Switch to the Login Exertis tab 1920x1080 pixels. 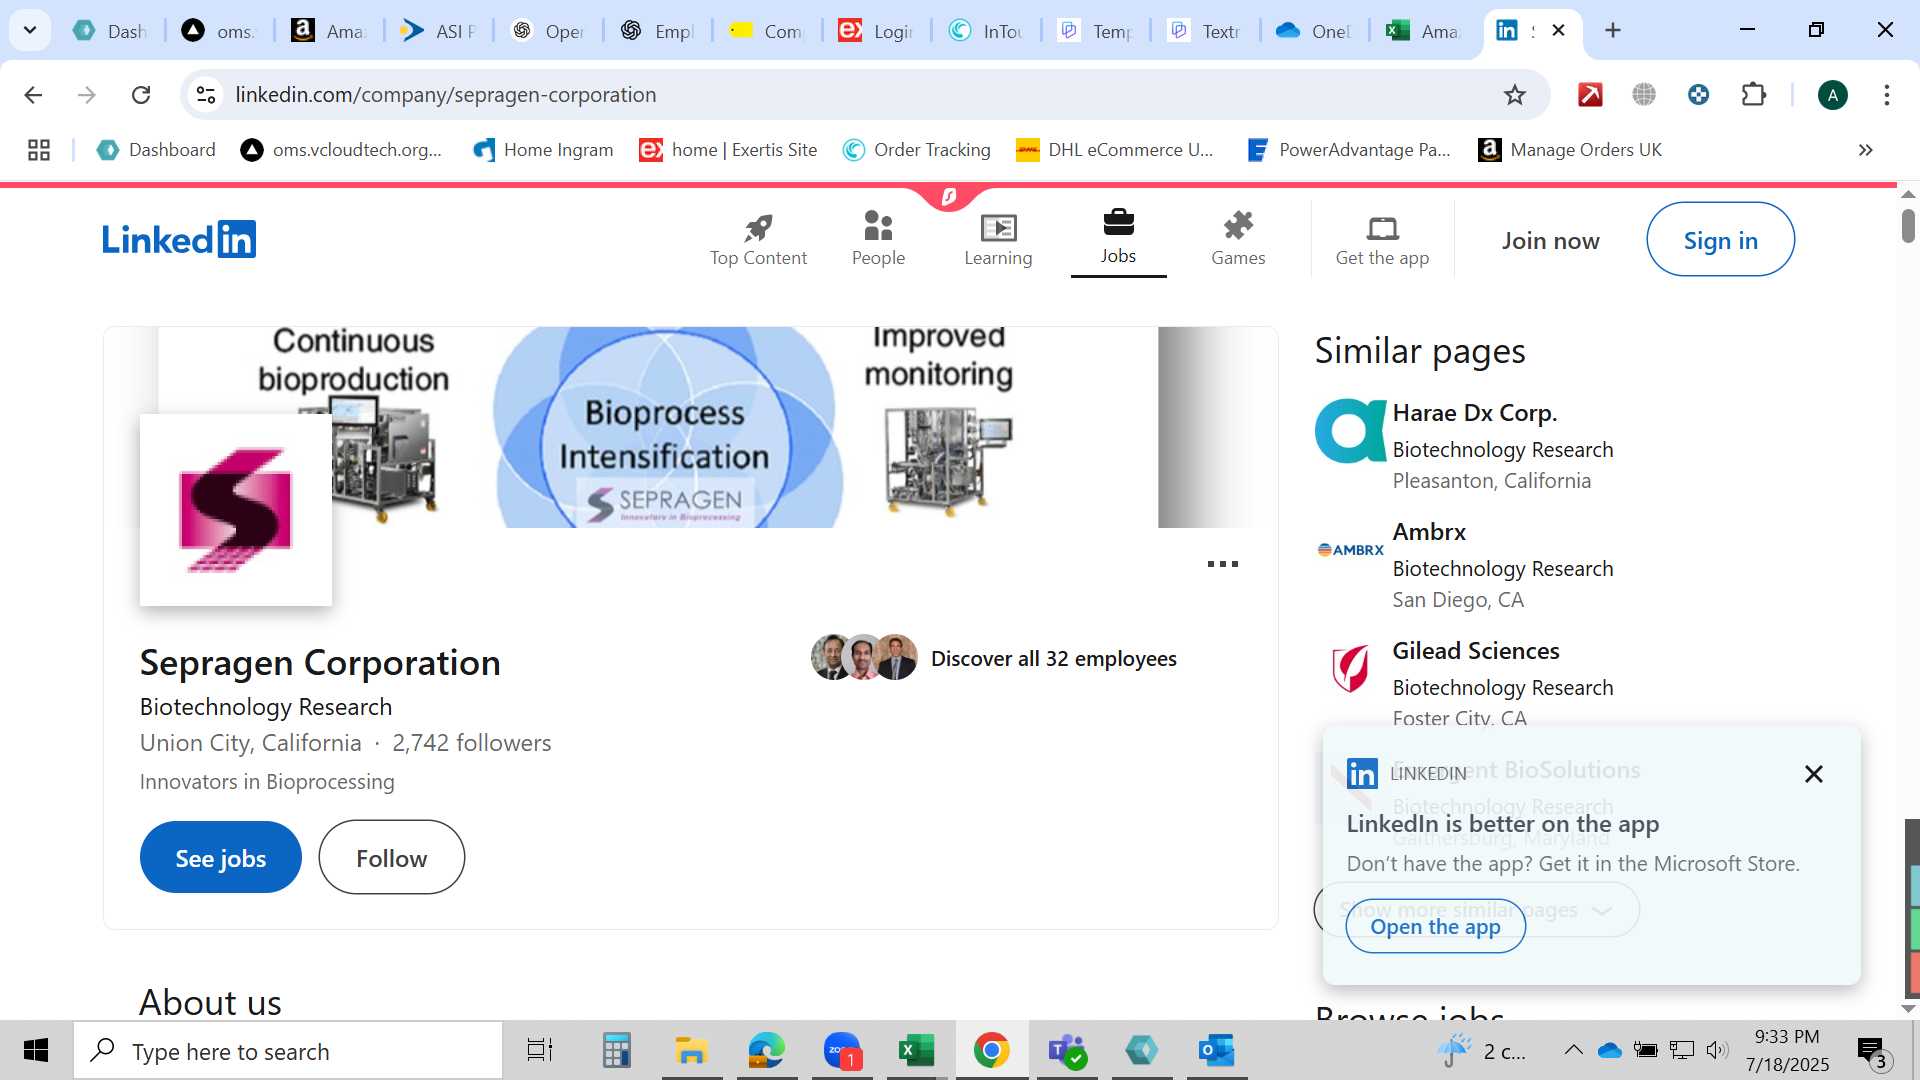(876, 31)
